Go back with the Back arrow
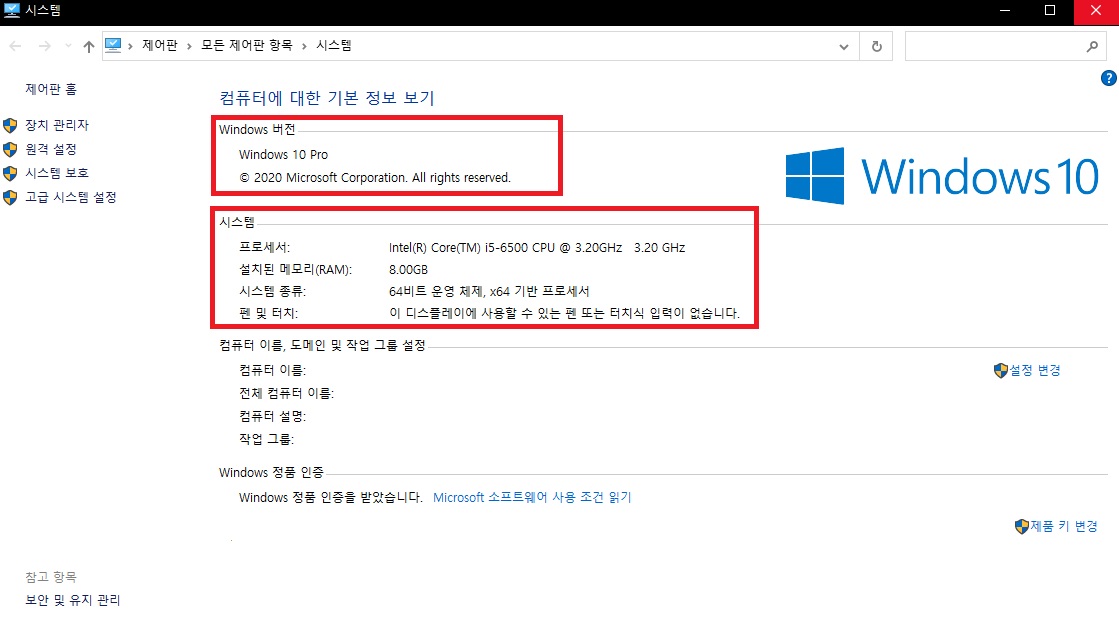 pyautogui.click(x=15, y=46)
